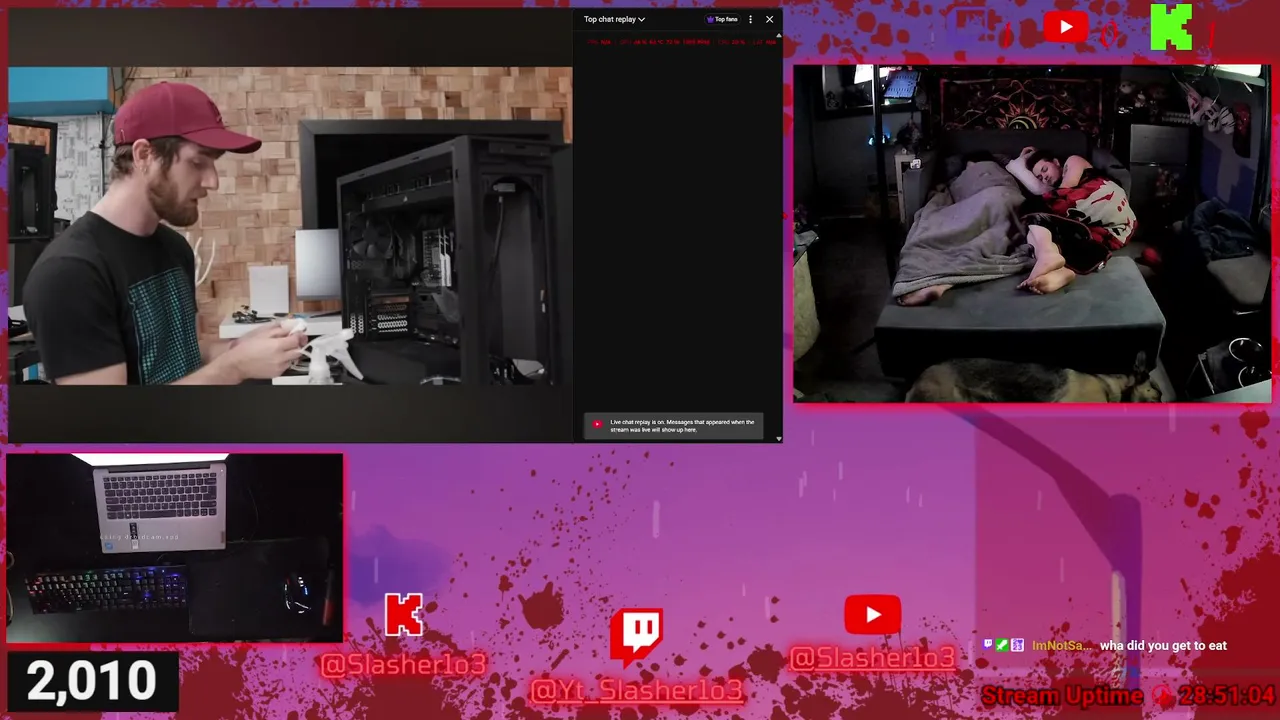This screenshot has width=1280, height=720.
Task: Close the live chat replay panel
Action: click(x=769, y=19)
